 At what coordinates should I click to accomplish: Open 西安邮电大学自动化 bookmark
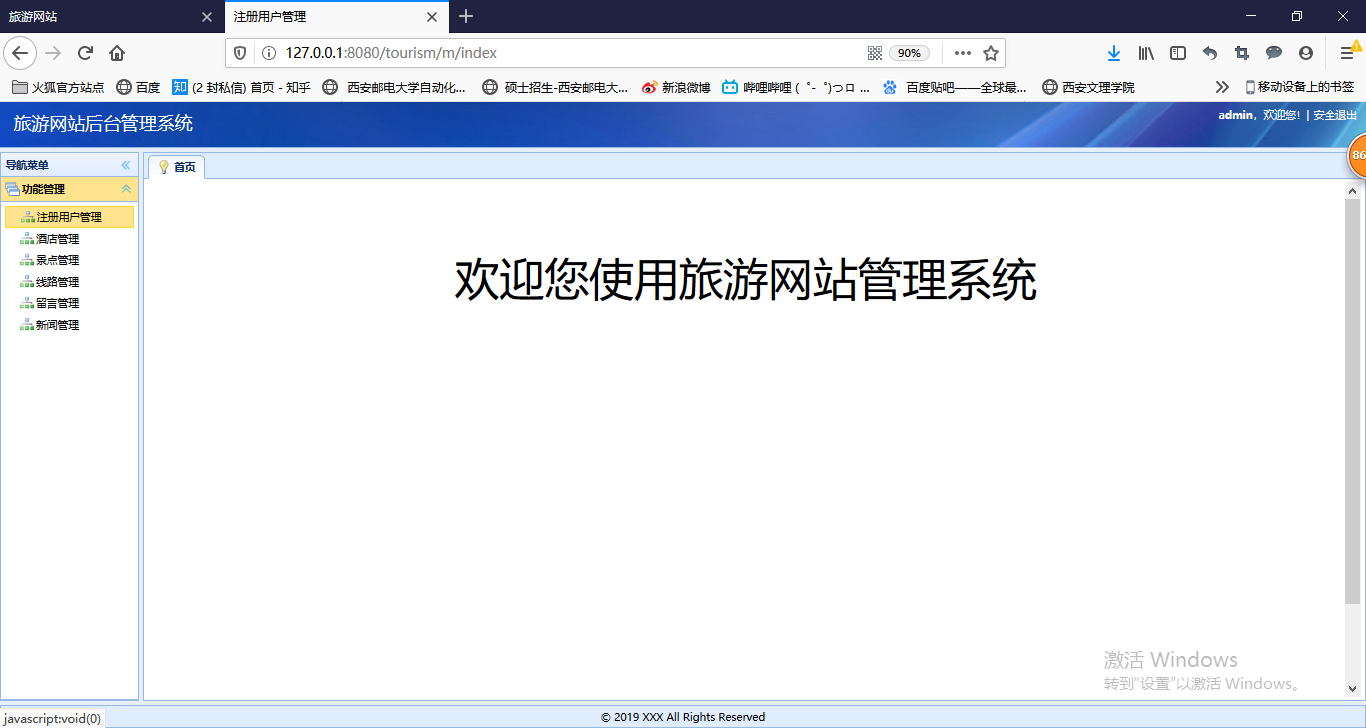(x=395, y=87)
